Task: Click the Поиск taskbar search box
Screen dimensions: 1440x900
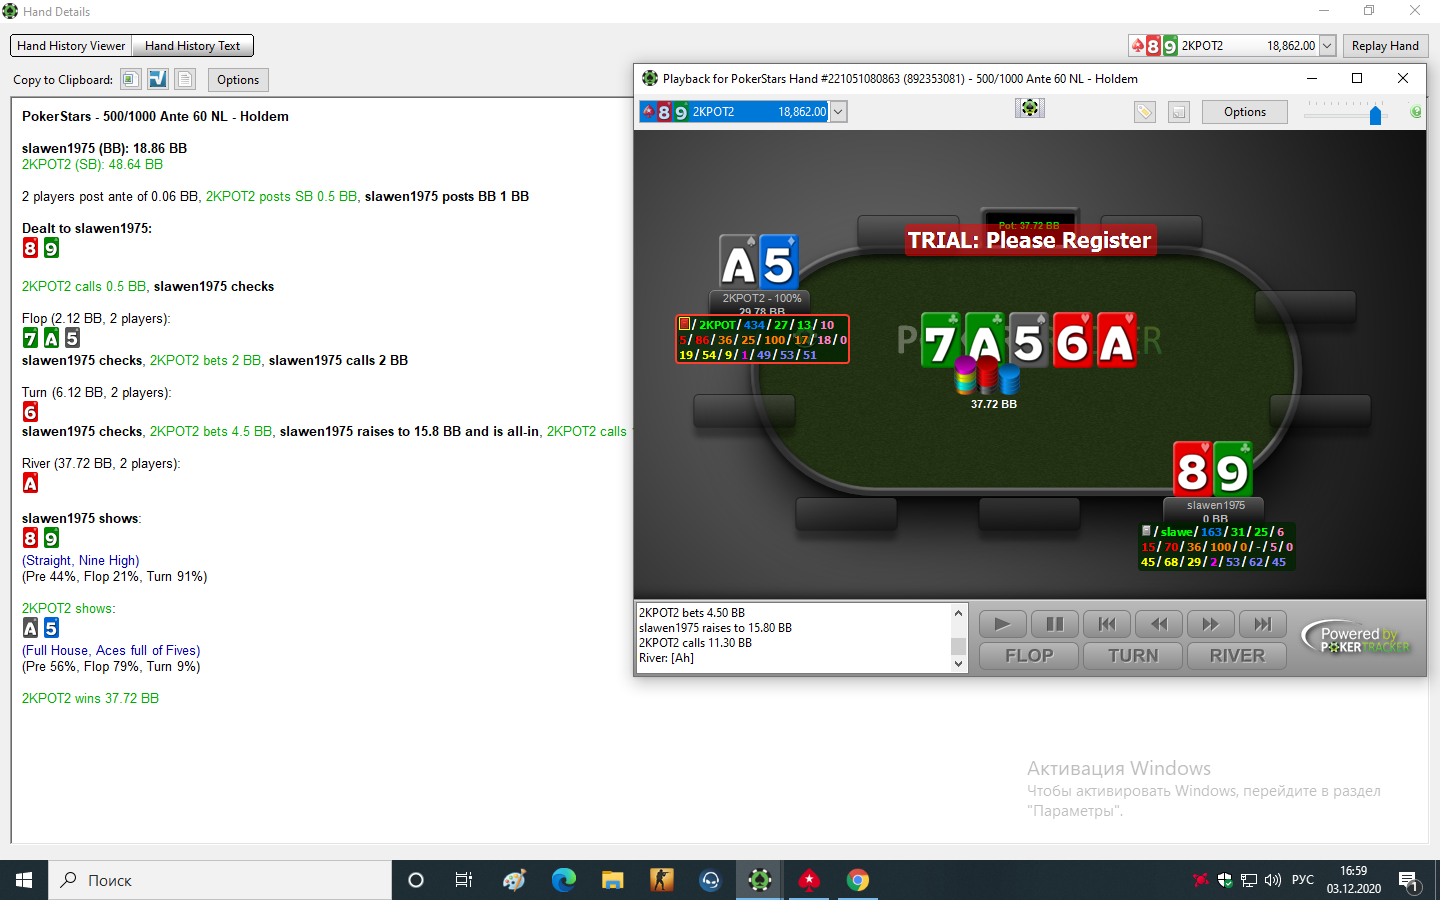Action: (220, 880)
